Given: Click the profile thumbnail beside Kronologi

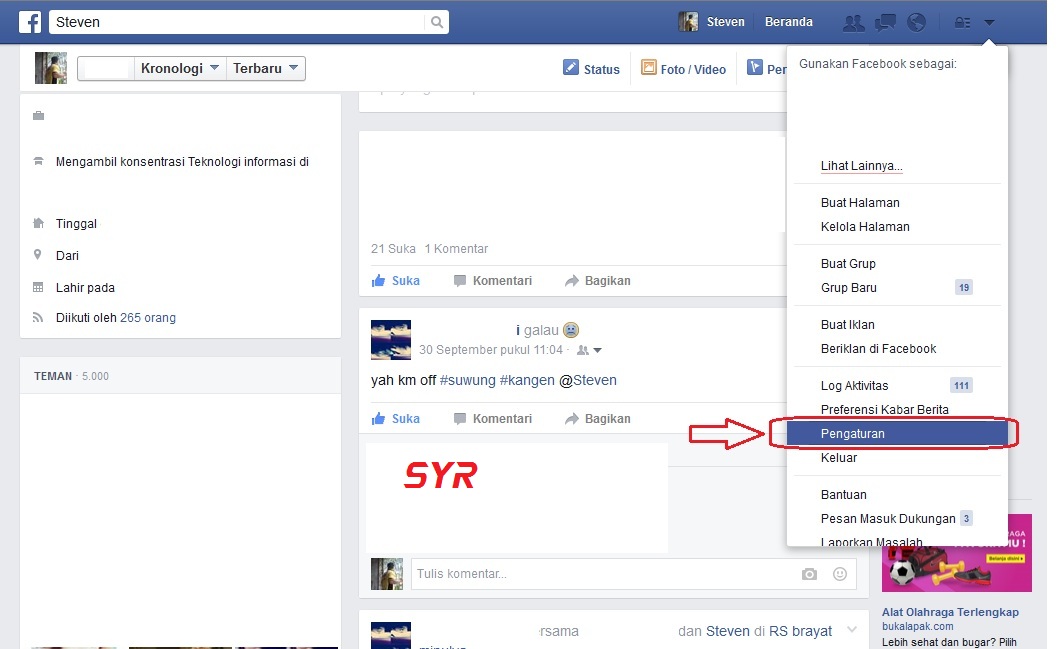Looking at the screenshot, I should tap(51, 68).
